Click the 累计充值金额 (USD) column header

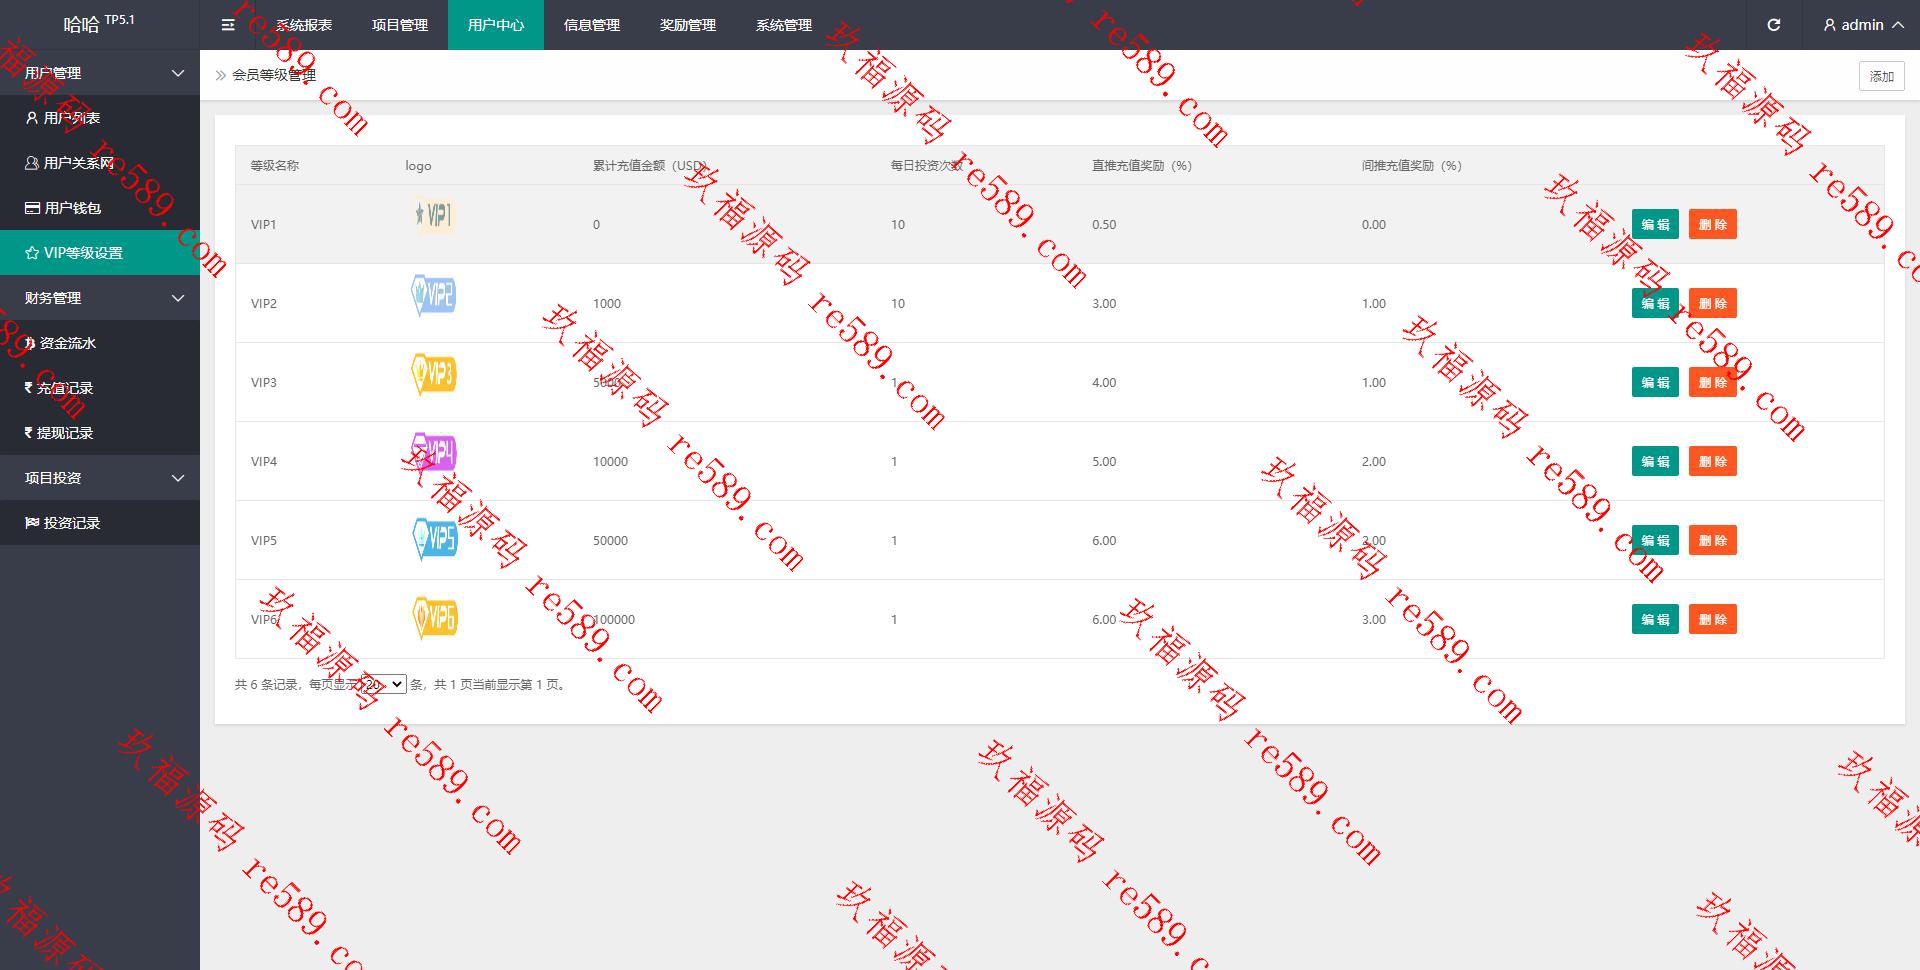pos(650,166)
